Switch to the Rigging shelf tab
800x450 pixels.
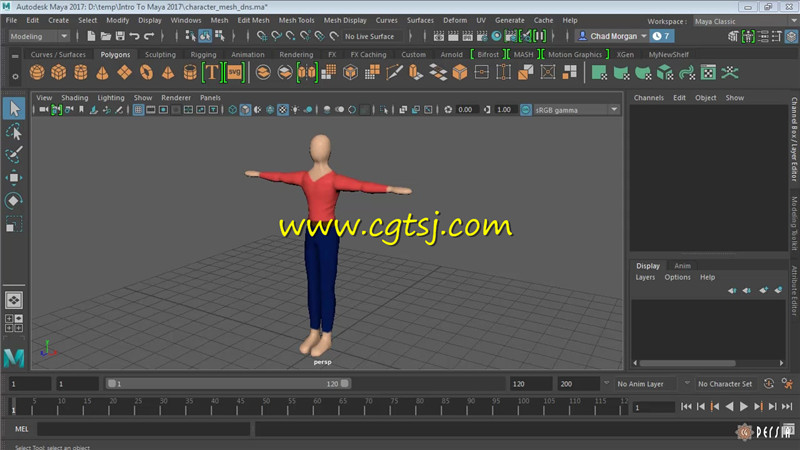203,55
